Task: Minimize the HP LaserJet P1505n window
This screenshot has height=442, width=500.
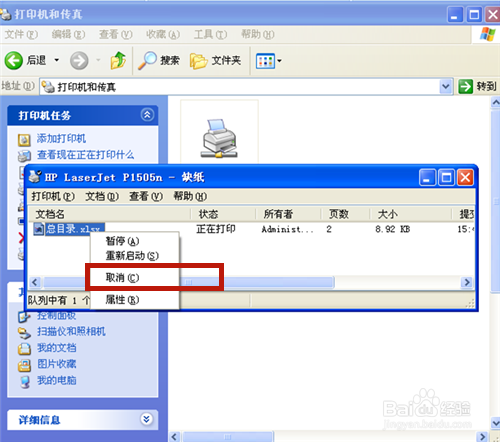Action: click(427, 177)
